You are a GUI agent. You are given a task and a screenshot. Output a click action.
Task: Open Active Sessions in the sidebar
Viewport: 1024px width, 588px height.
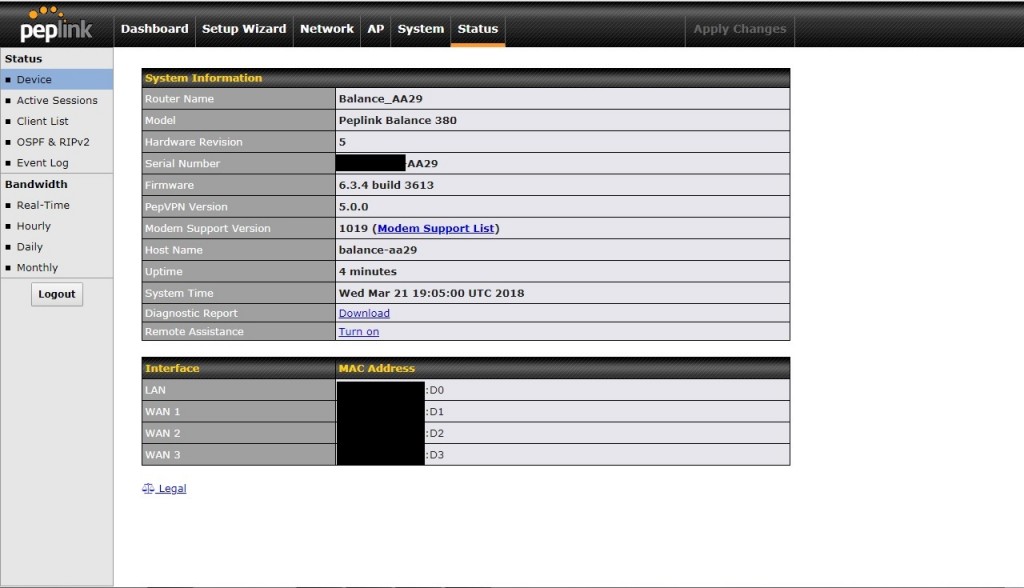(57, 100)
